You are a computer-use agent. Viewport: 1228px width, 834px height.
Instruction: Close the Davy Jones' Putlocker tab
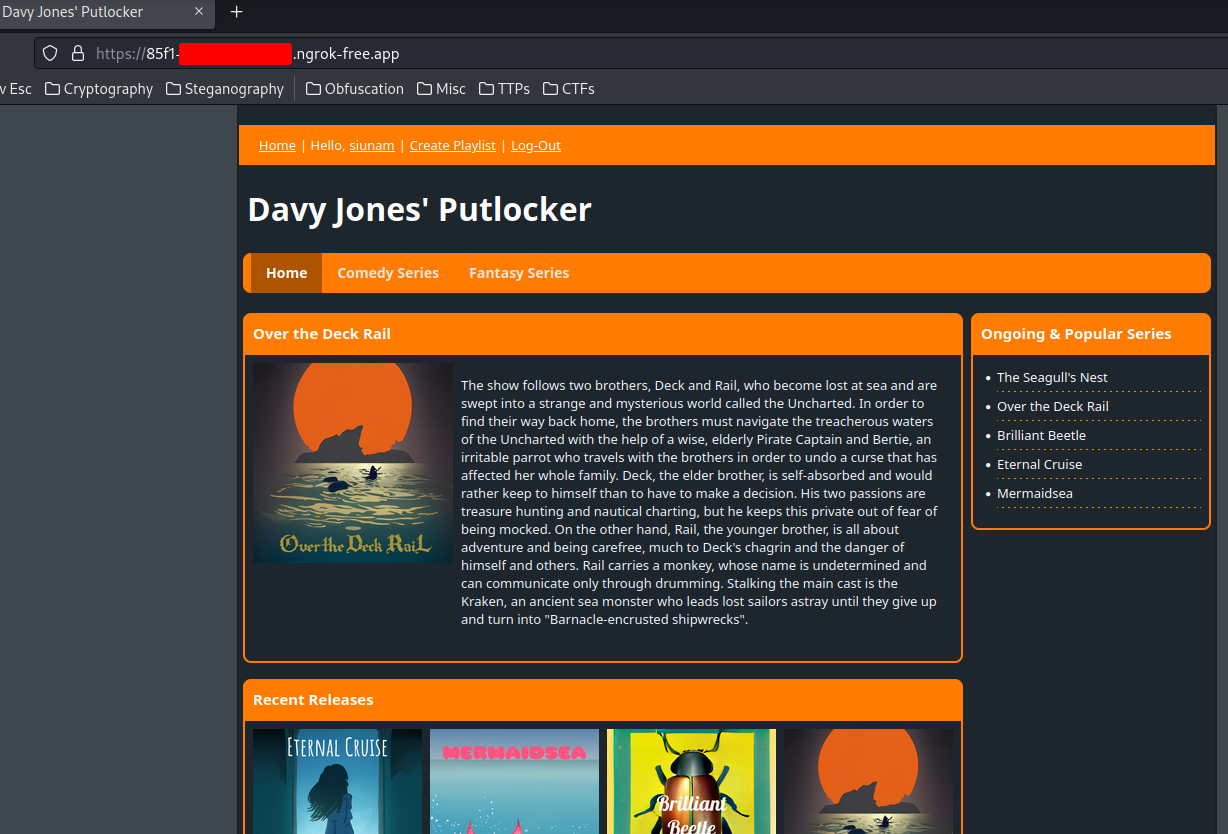(x=199, y=12)
